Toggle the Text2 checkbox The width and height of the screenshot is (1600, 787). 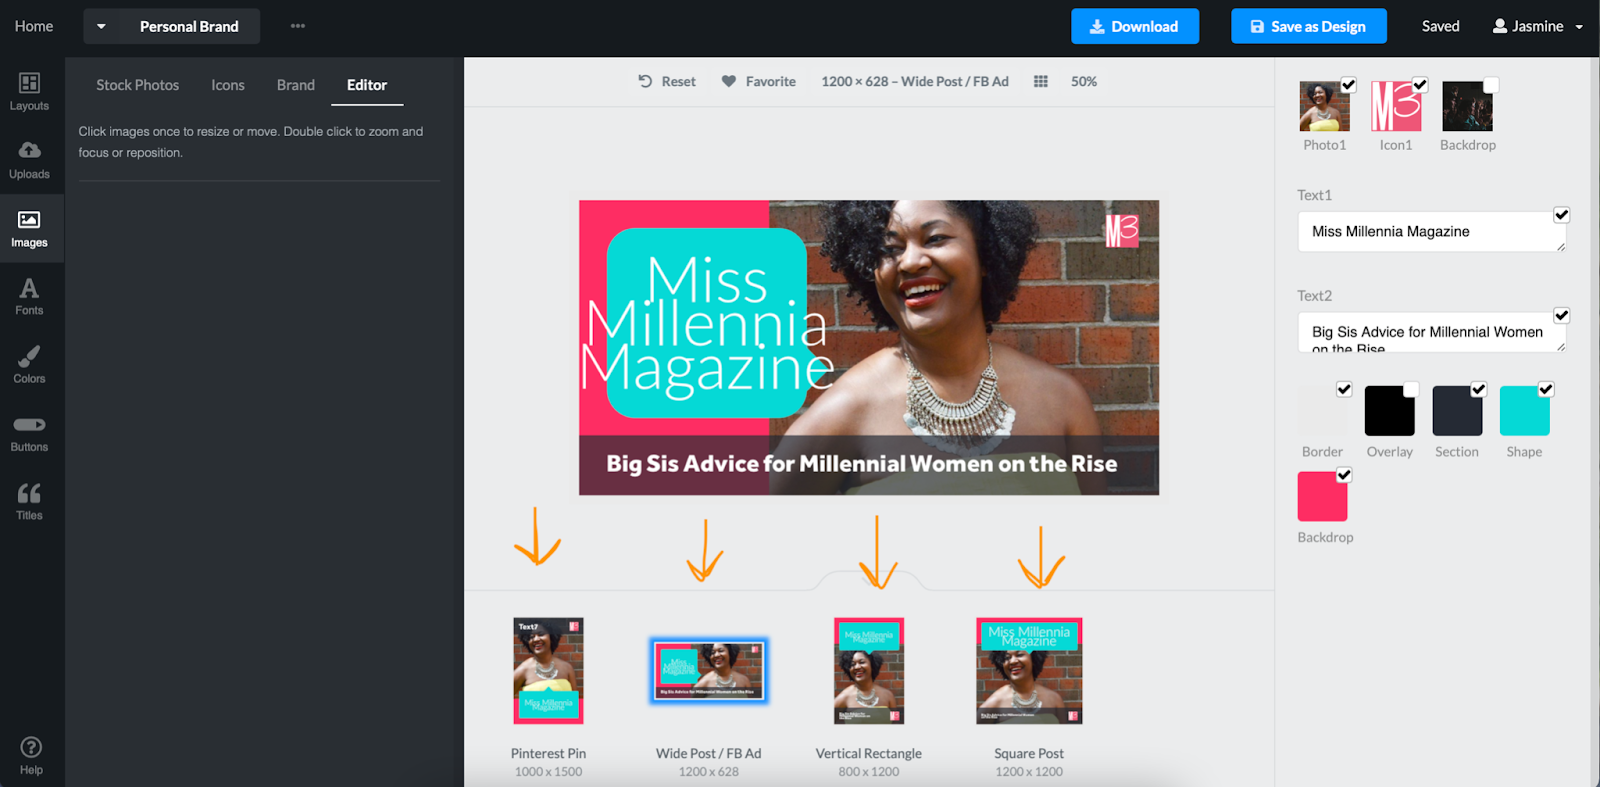[x=1562, y=316]
